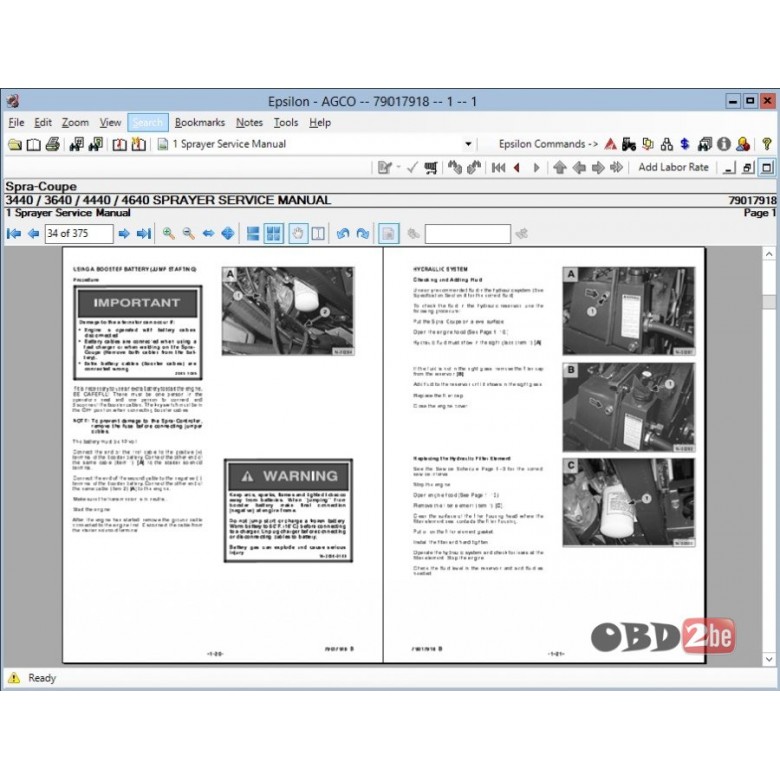Open the Search menu
This screenshot has height=780, width=780.
tap(148, 122)
